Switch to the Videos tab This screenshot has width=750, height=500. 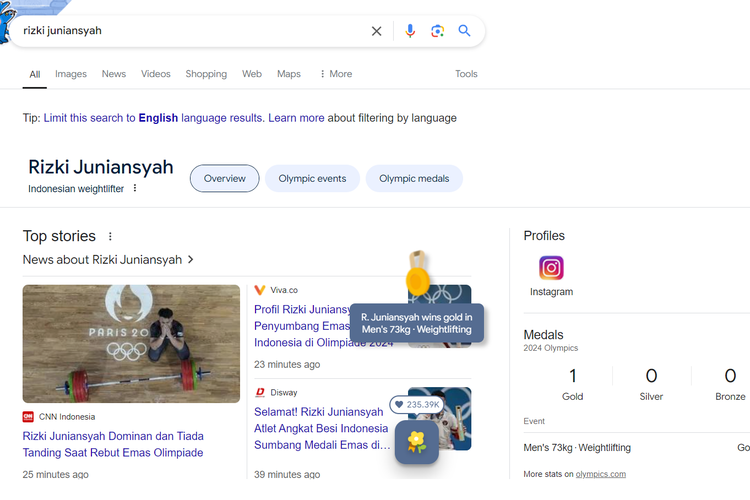155,74
